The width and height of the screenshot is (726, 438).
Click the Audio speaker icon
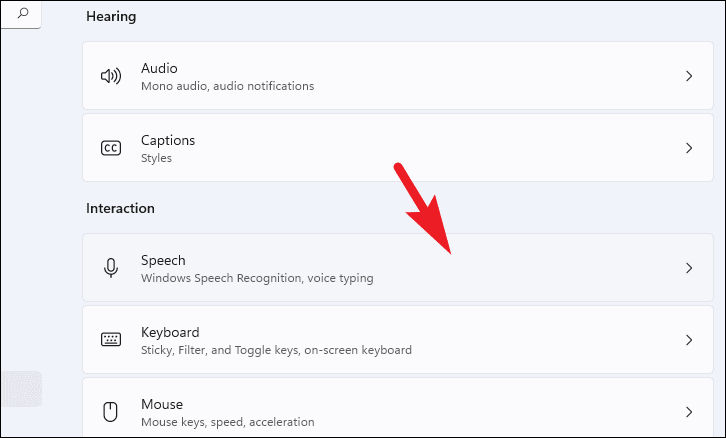coord(111,76)
